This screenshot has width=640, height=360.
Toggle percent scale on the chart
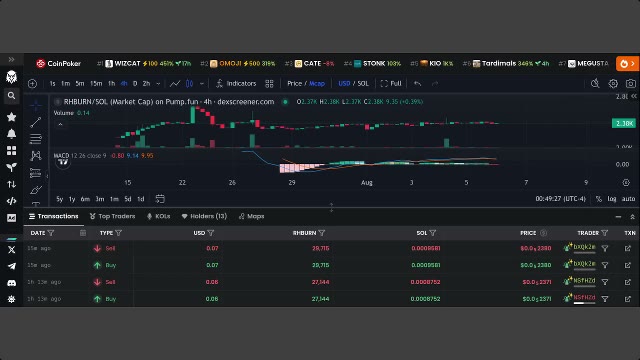598,199
